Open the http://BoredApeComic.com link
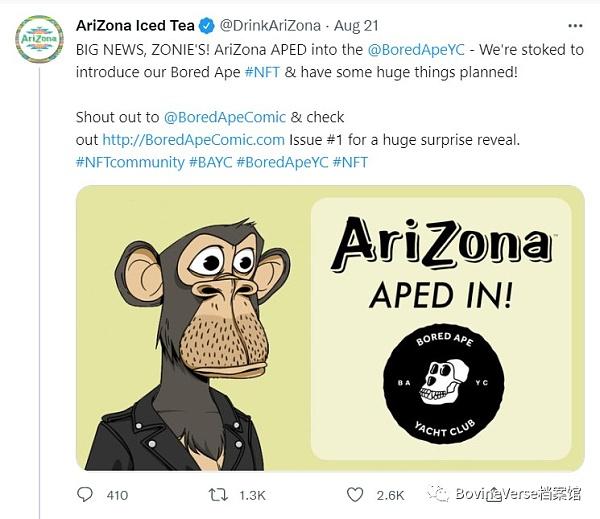The width and height of the screenshot is (600, 519). click(x=194, y=140)
